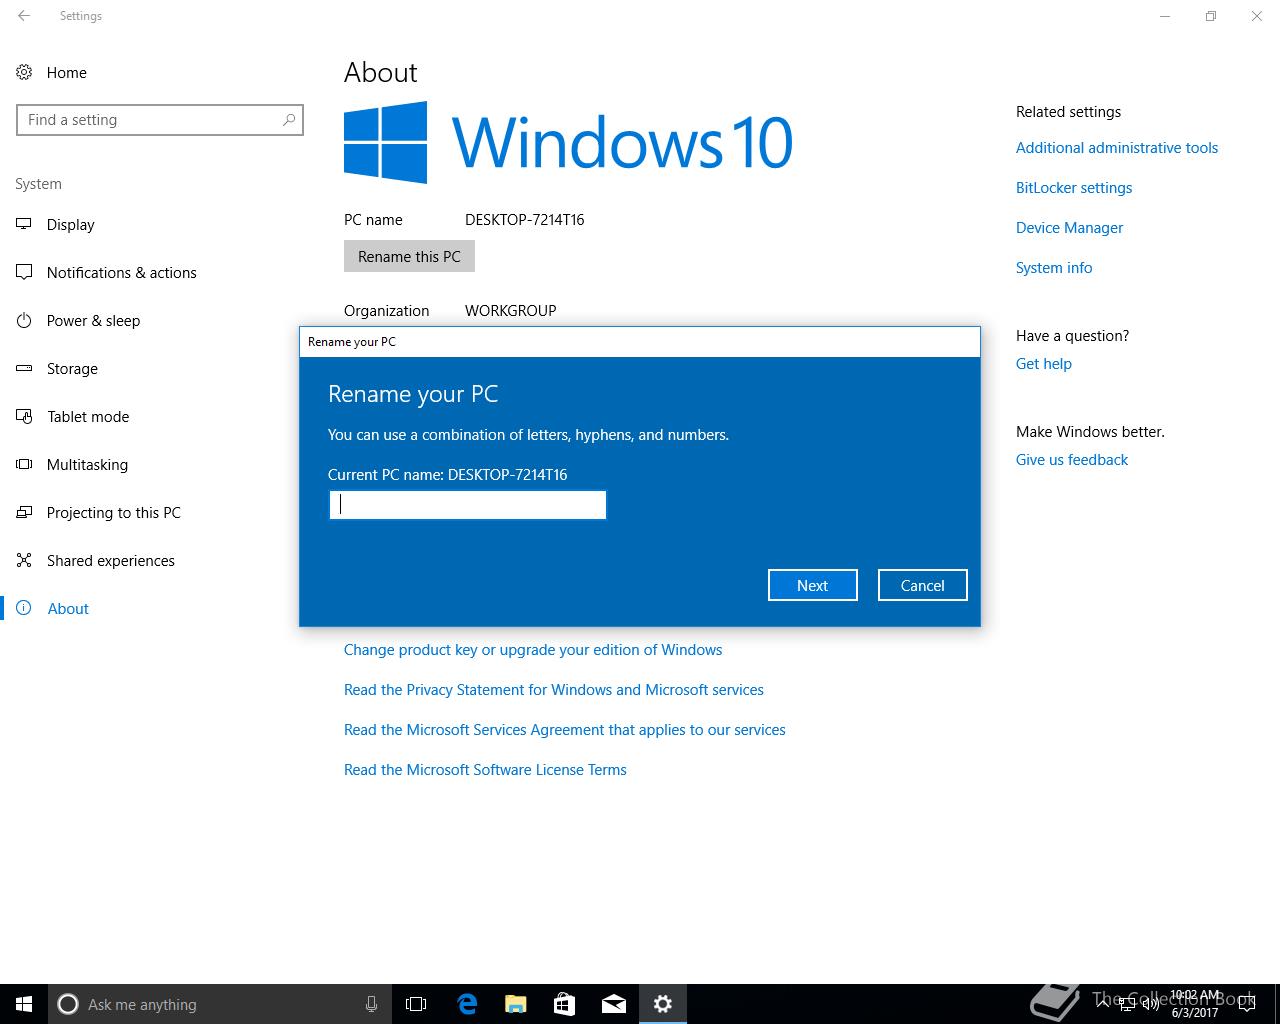The image size is (1280, 1024).
Task: Open the Store from taskbar
Action: [x=564, y=1004]
